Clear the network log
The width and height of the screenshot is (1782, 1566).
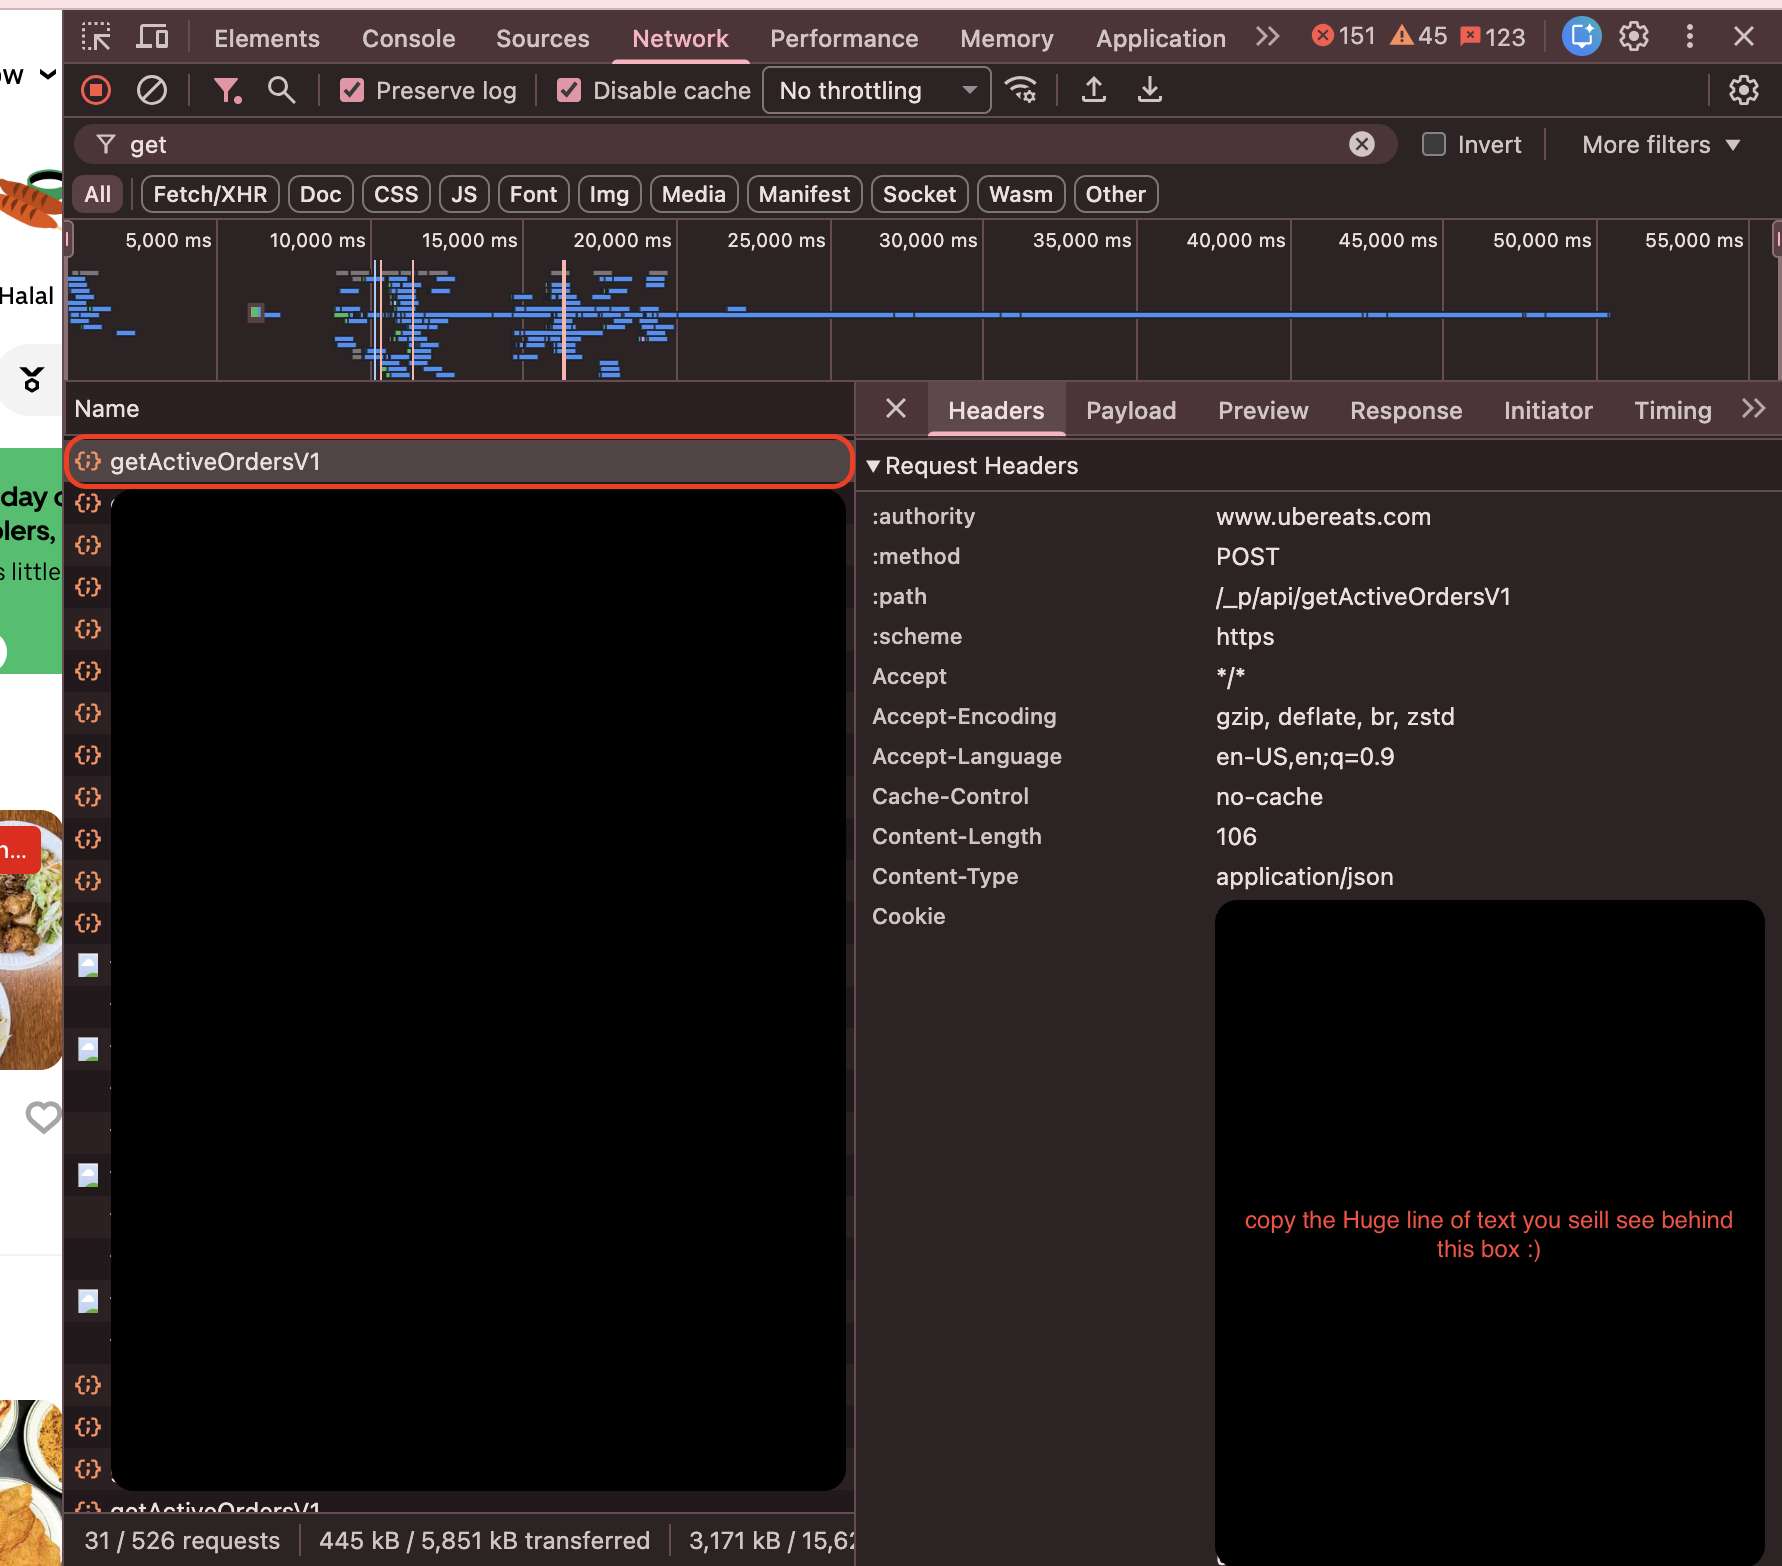[x=152, y=91]
